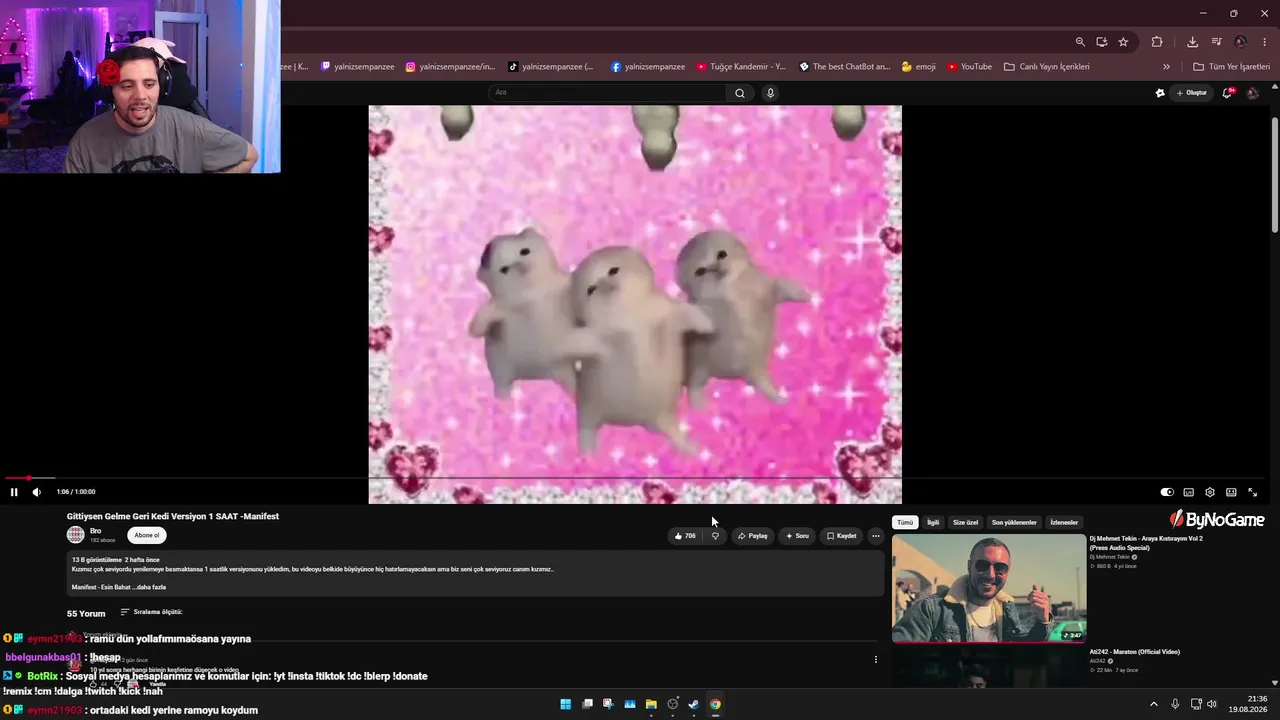Toggle subtitles in the video player
This screenshot has height=720, width=1280.
1188,492
